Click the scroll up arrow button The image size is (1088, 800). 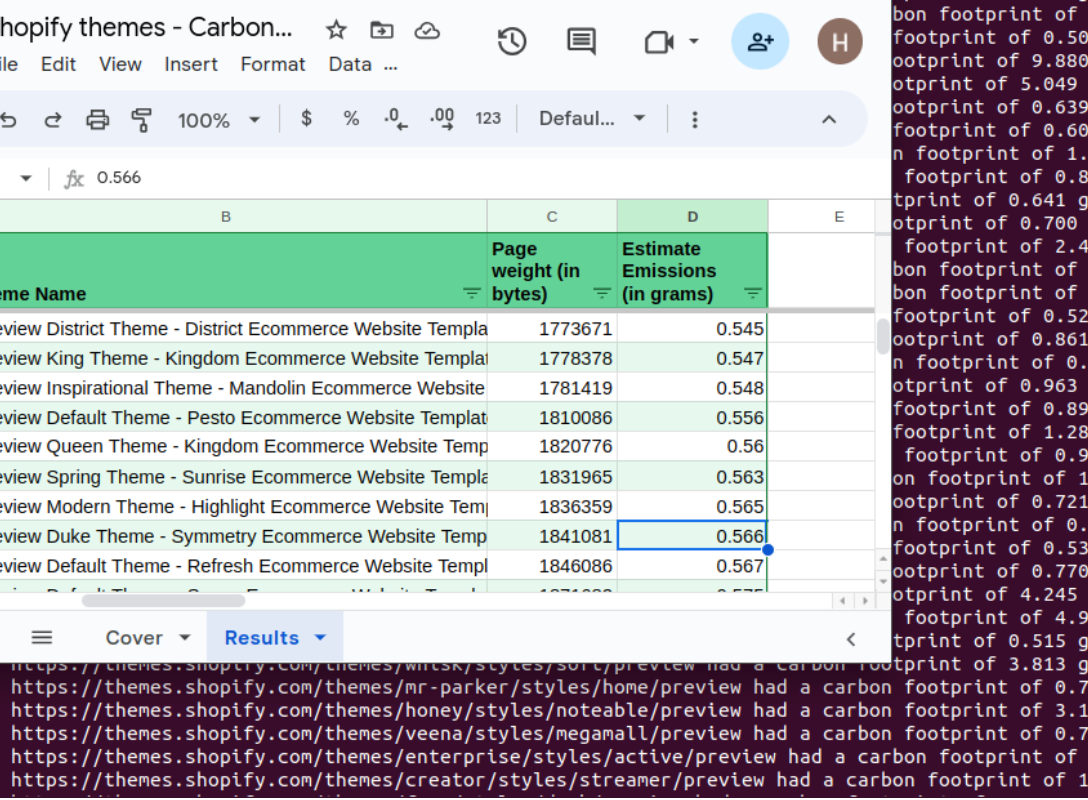pyautogui.click(x=883, y=559)
